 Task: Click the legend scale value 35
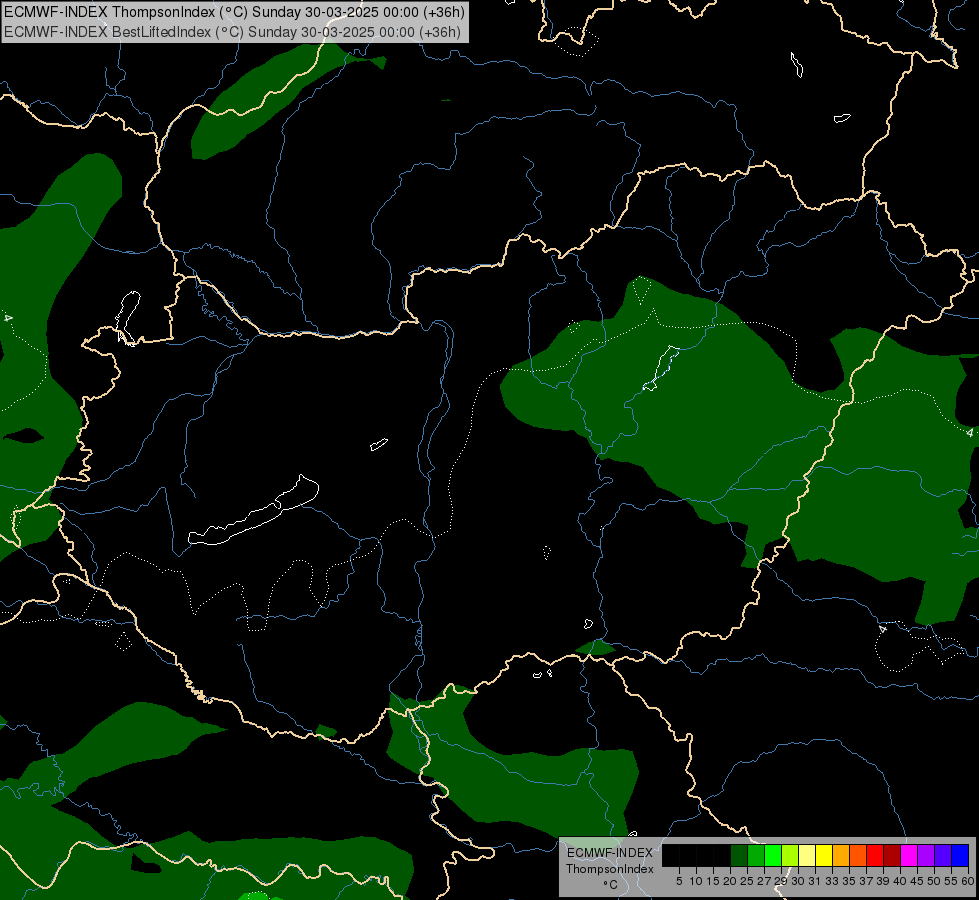pos(849,881)
